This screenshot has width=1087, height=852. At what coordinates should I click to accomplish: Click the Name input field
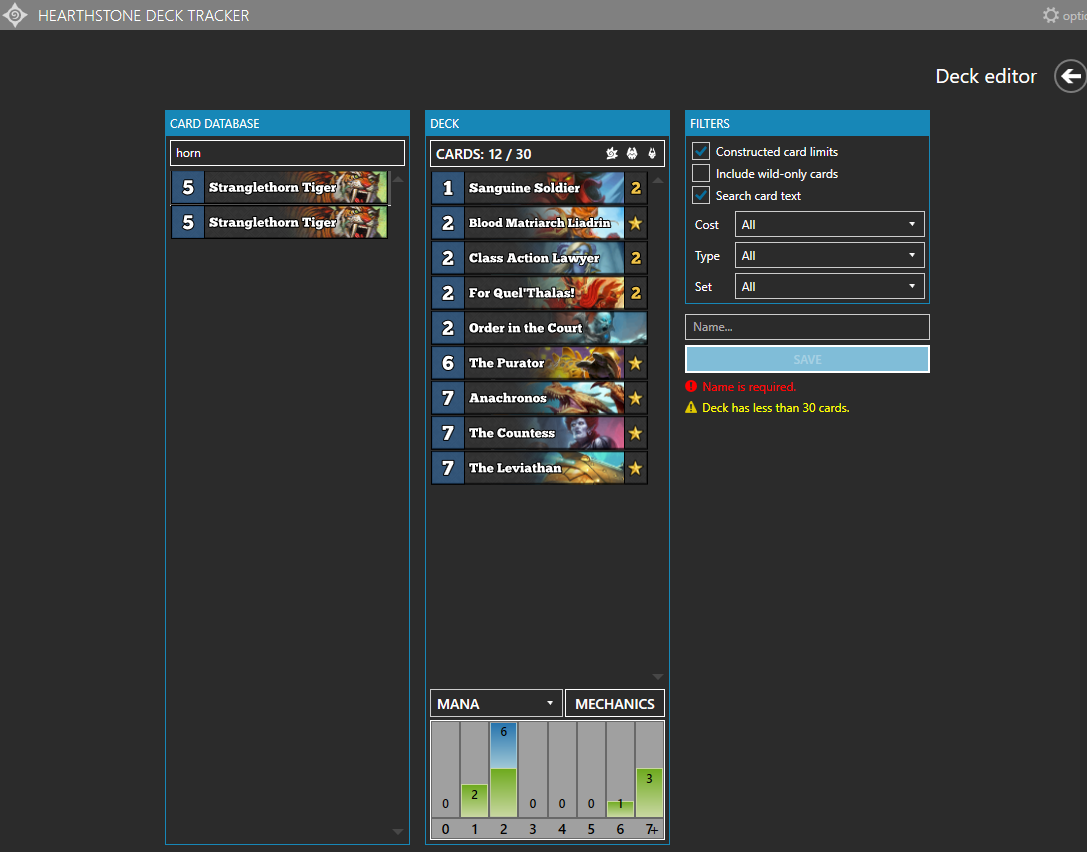pyautogui.click(x=807, y=327)
